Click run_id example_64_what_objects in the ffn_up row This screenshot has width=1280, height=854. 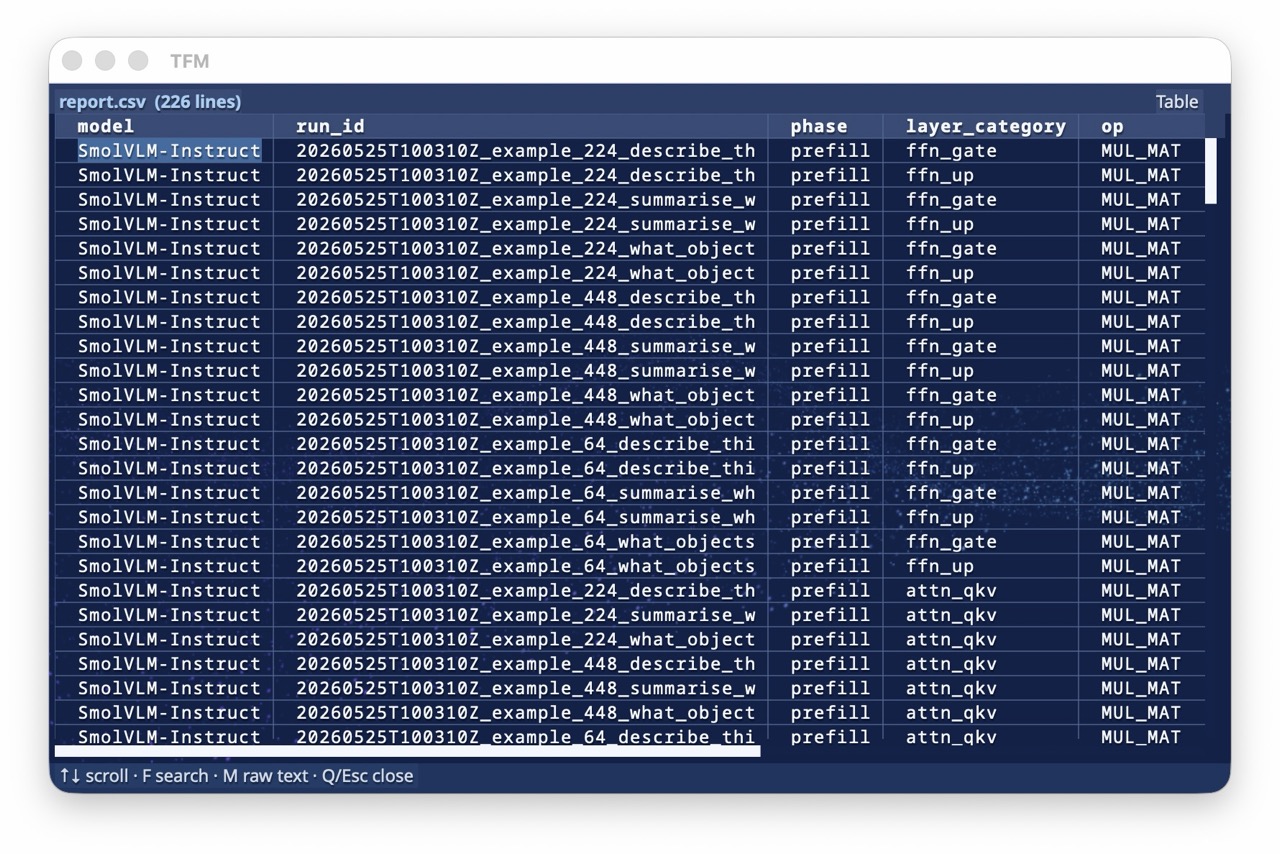pyautogui.click(x=525, y=566)
